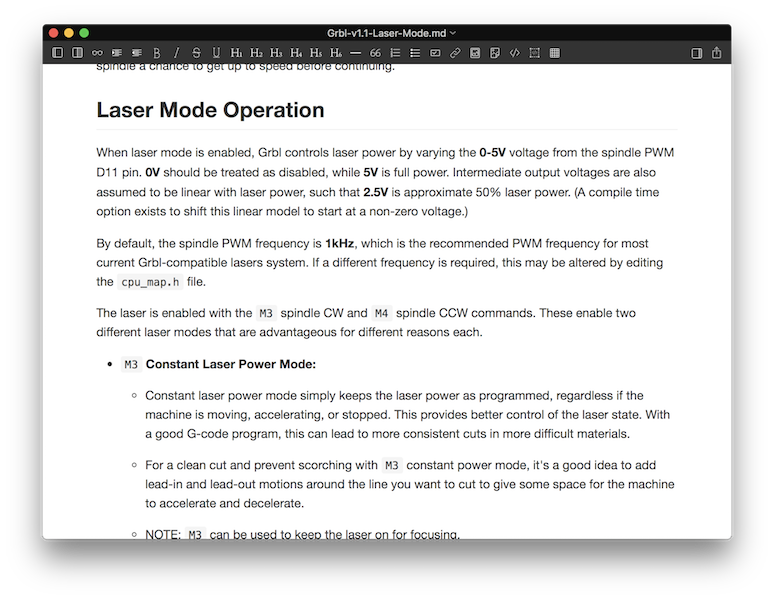Insert a code block

(x=535, y=53)
